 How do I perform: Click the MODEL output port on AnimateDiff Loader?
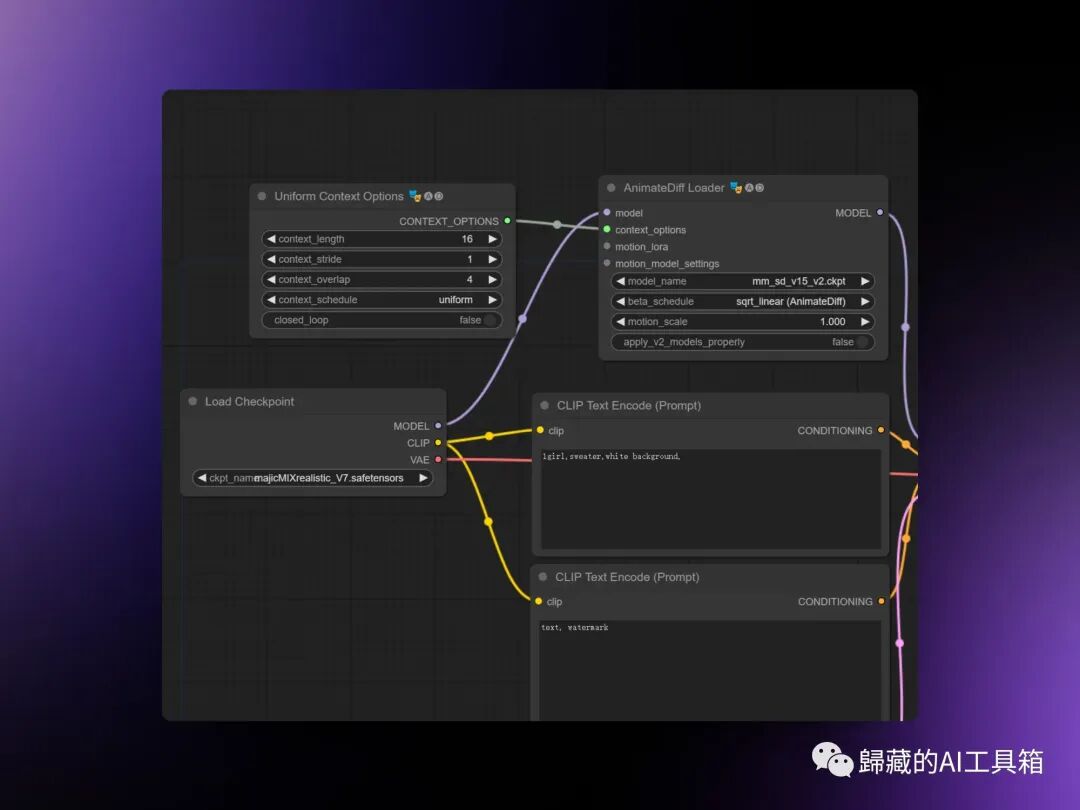coord(880,213)
